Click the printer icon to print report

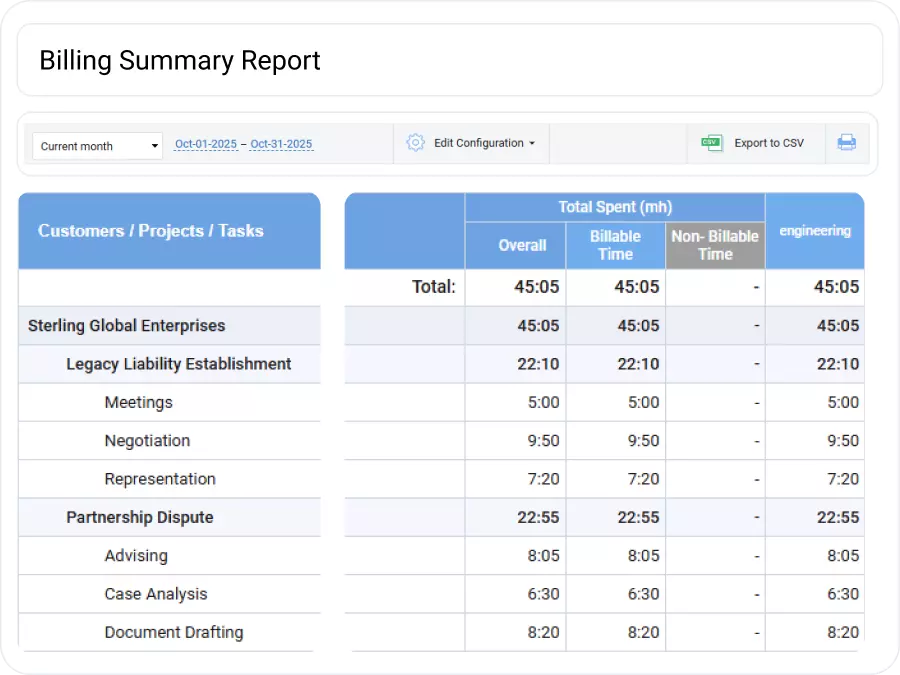pos(849,143)
